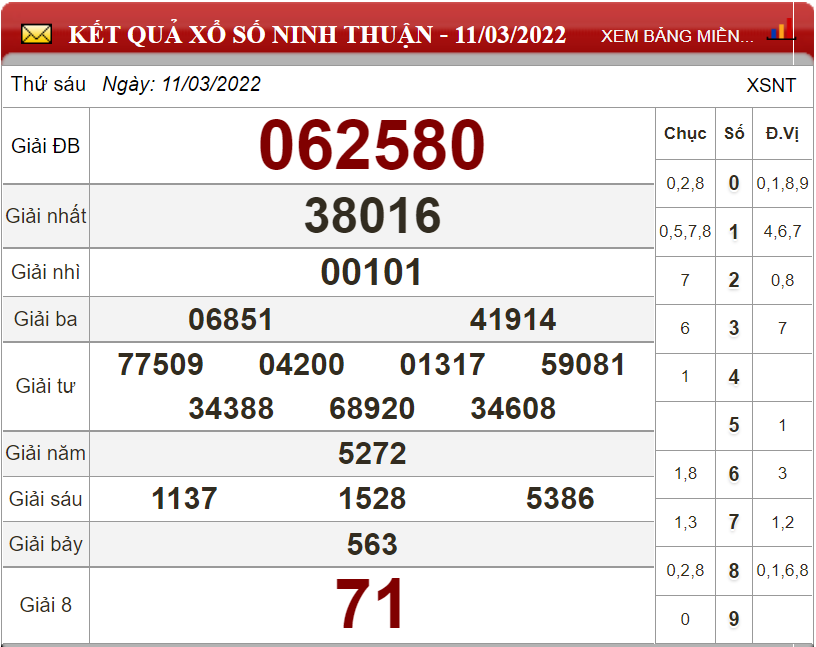Click third prize number 41914
Screen dimensions: 816x647
tap(513, 320)
